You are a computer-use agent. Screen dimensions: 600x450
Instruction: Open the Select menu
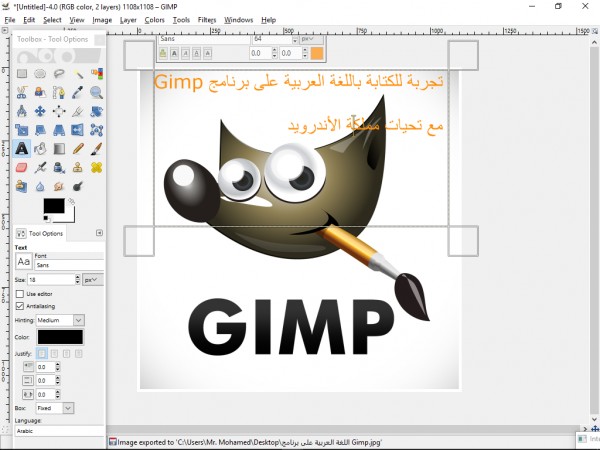52,20
